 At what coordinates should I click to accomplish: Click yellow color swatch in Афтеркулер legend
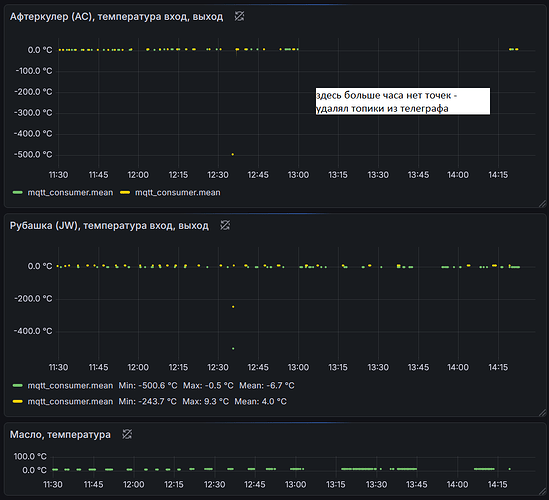pyautogui.click(x=125, y=193)
